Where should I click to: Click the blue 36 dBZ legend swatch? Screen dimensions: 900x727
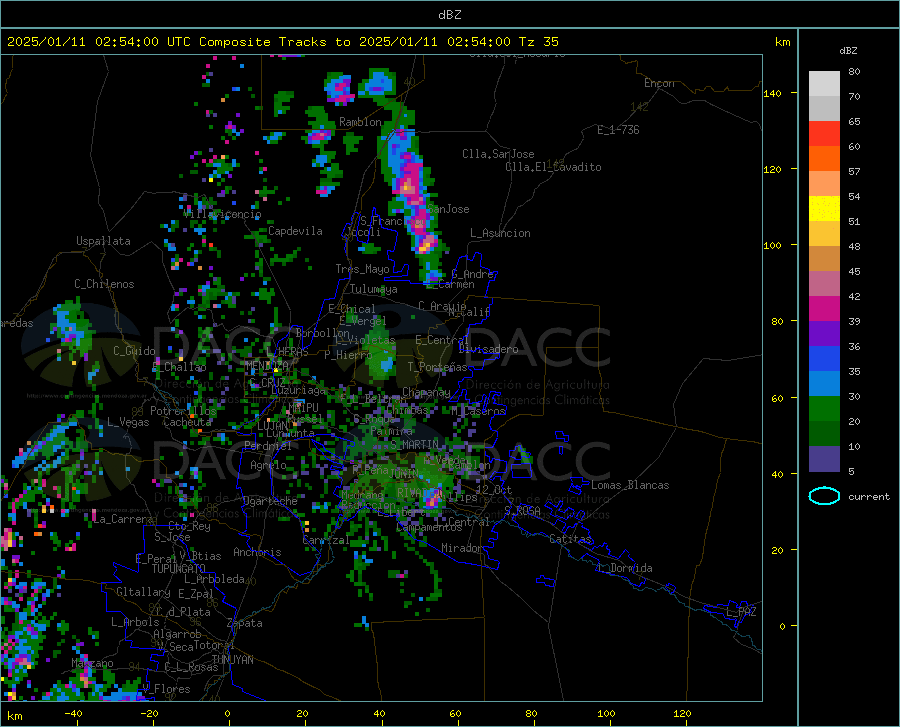coord(824,359)
